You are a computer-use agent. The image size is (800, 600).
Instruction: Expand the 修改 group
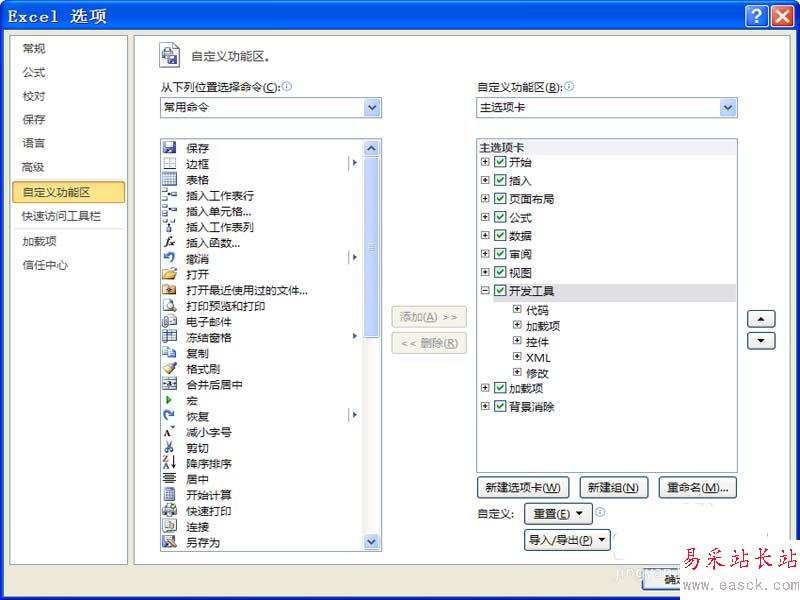click(x=517, y=372)
